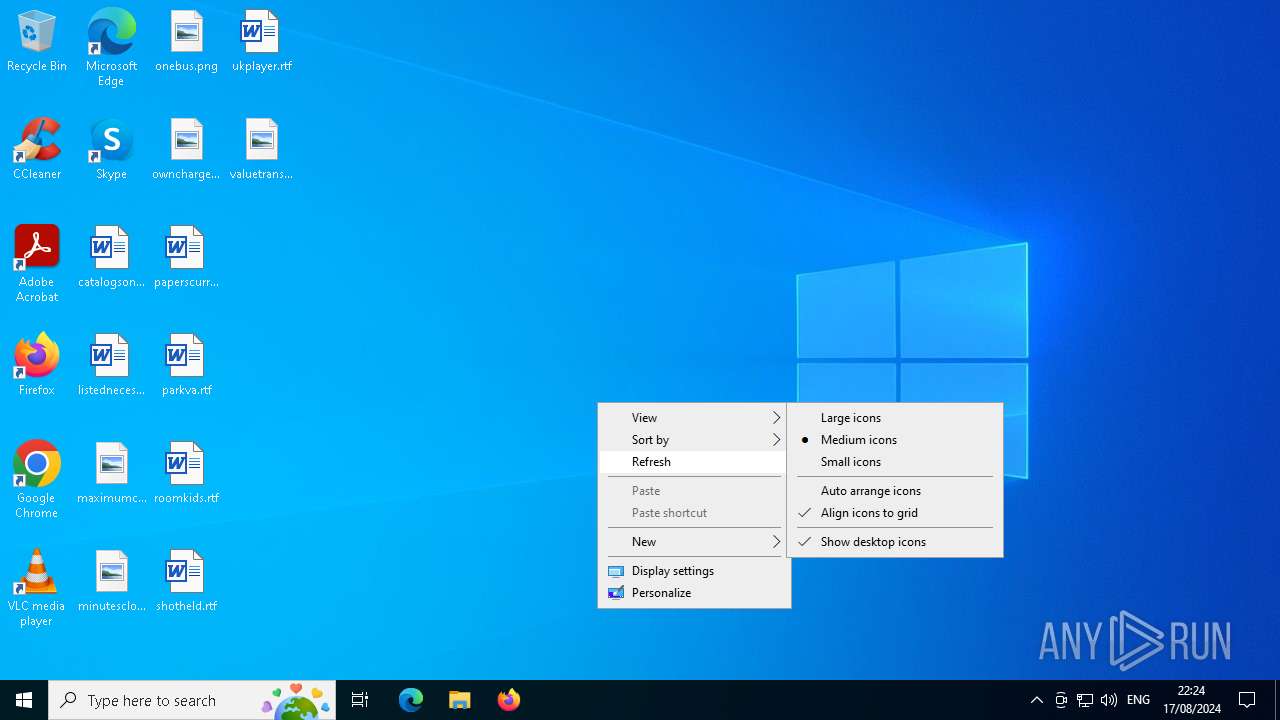Choose Medium icons view option

point(895,440)
